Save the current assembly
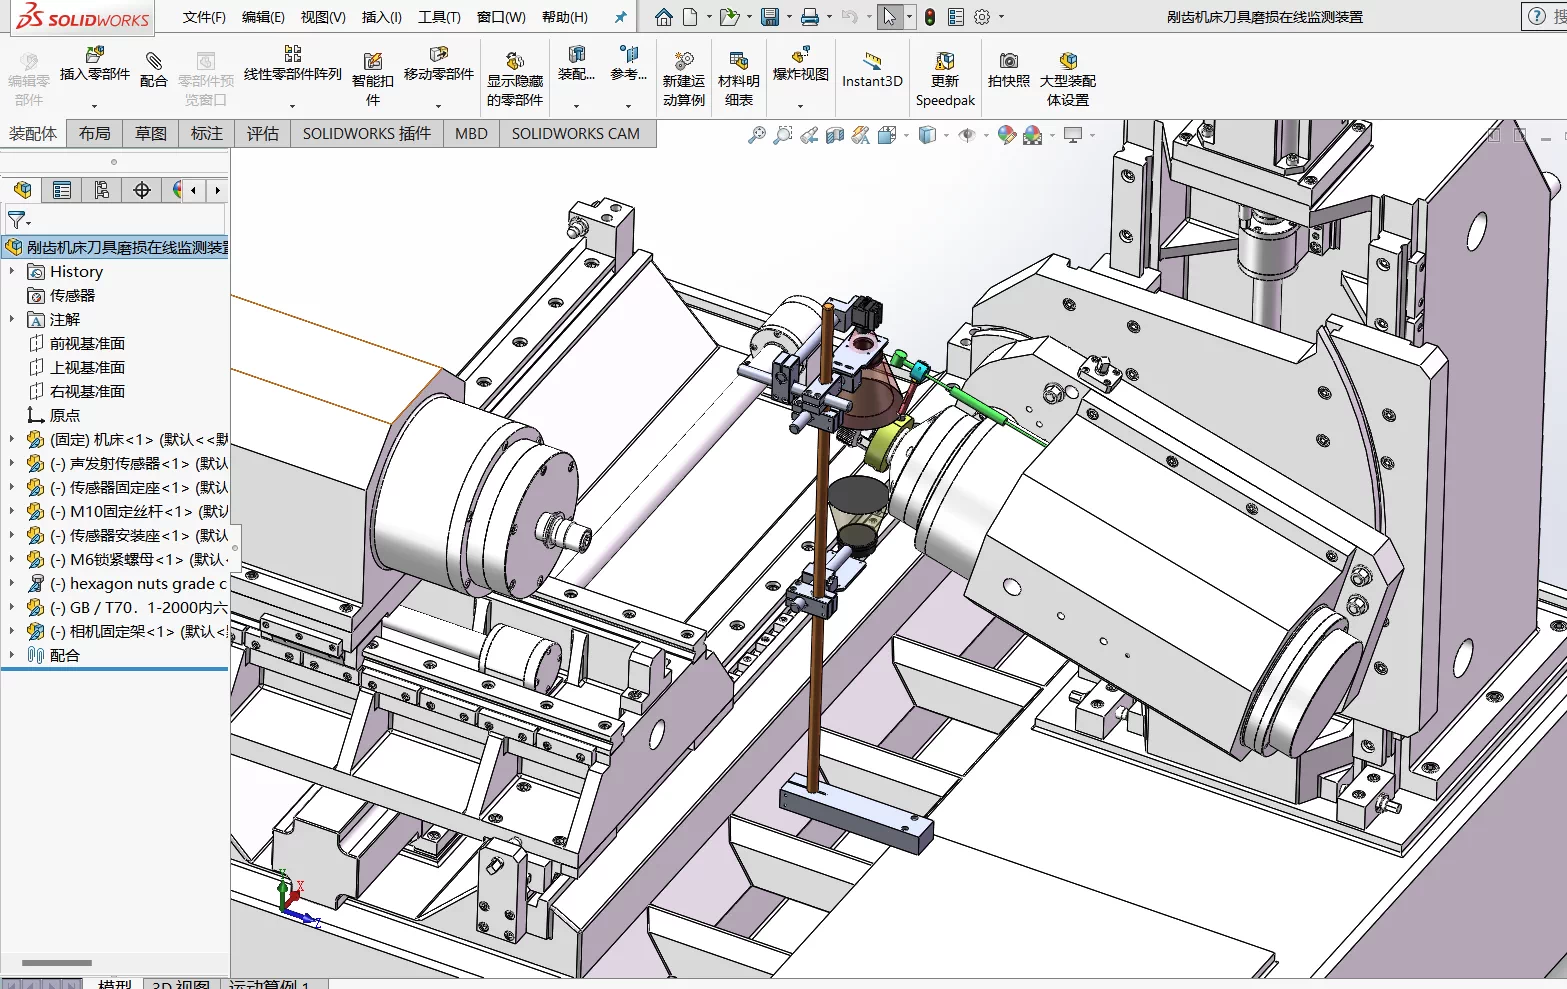Image resolution: width=1567 pixels, height=989 pixels. (769, 17)
